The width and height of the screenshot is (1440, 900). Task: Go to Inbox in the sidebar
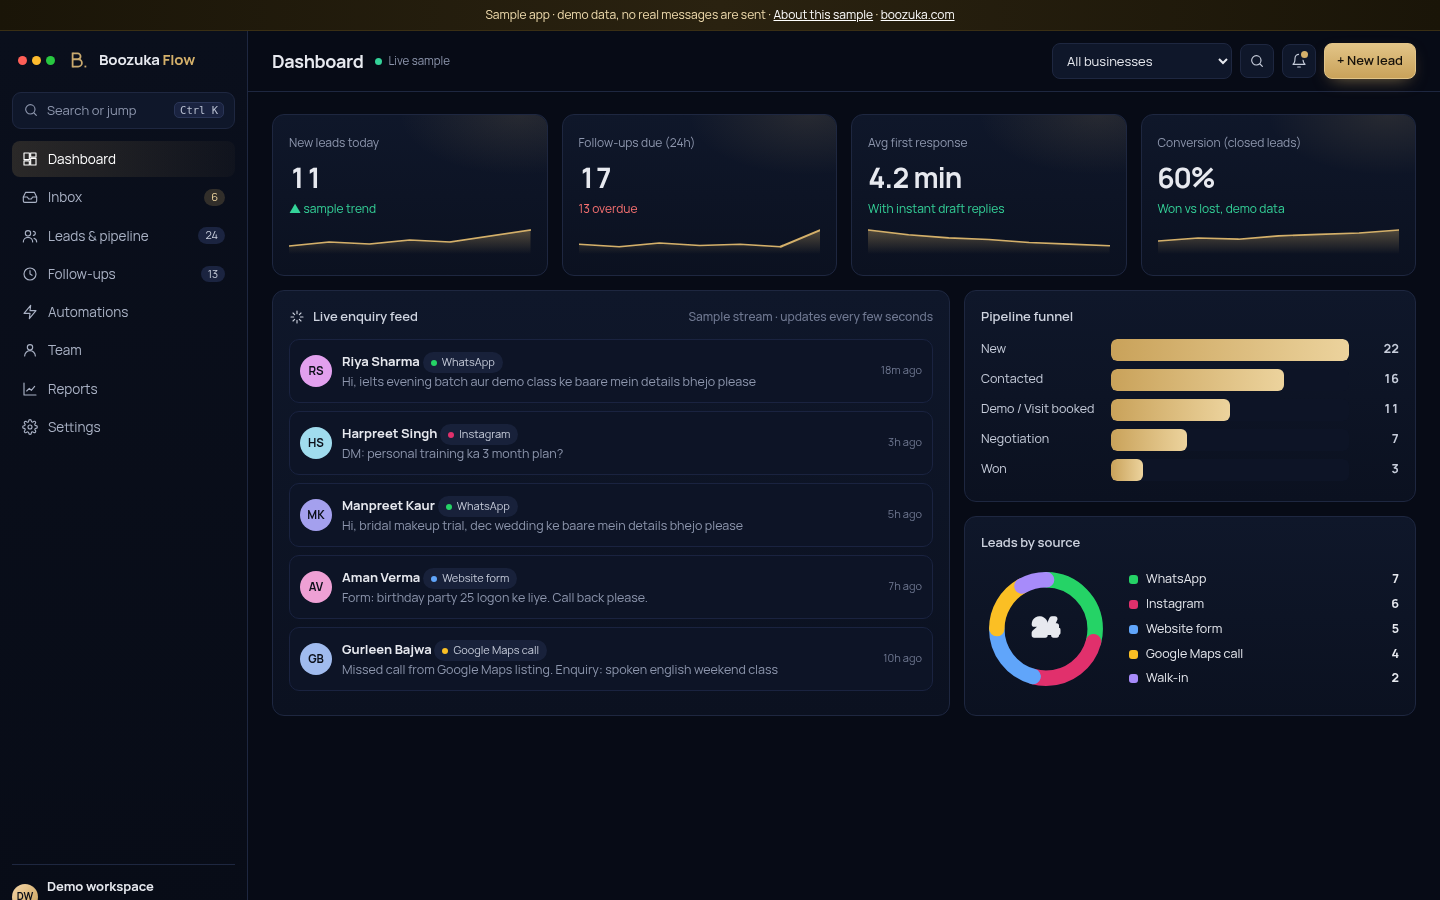[123, 197]
